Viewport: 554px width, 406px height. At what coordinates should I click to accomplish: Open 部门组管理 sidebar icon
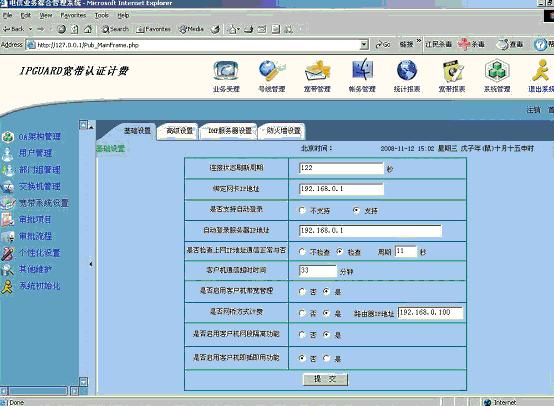tap(8, 170)
